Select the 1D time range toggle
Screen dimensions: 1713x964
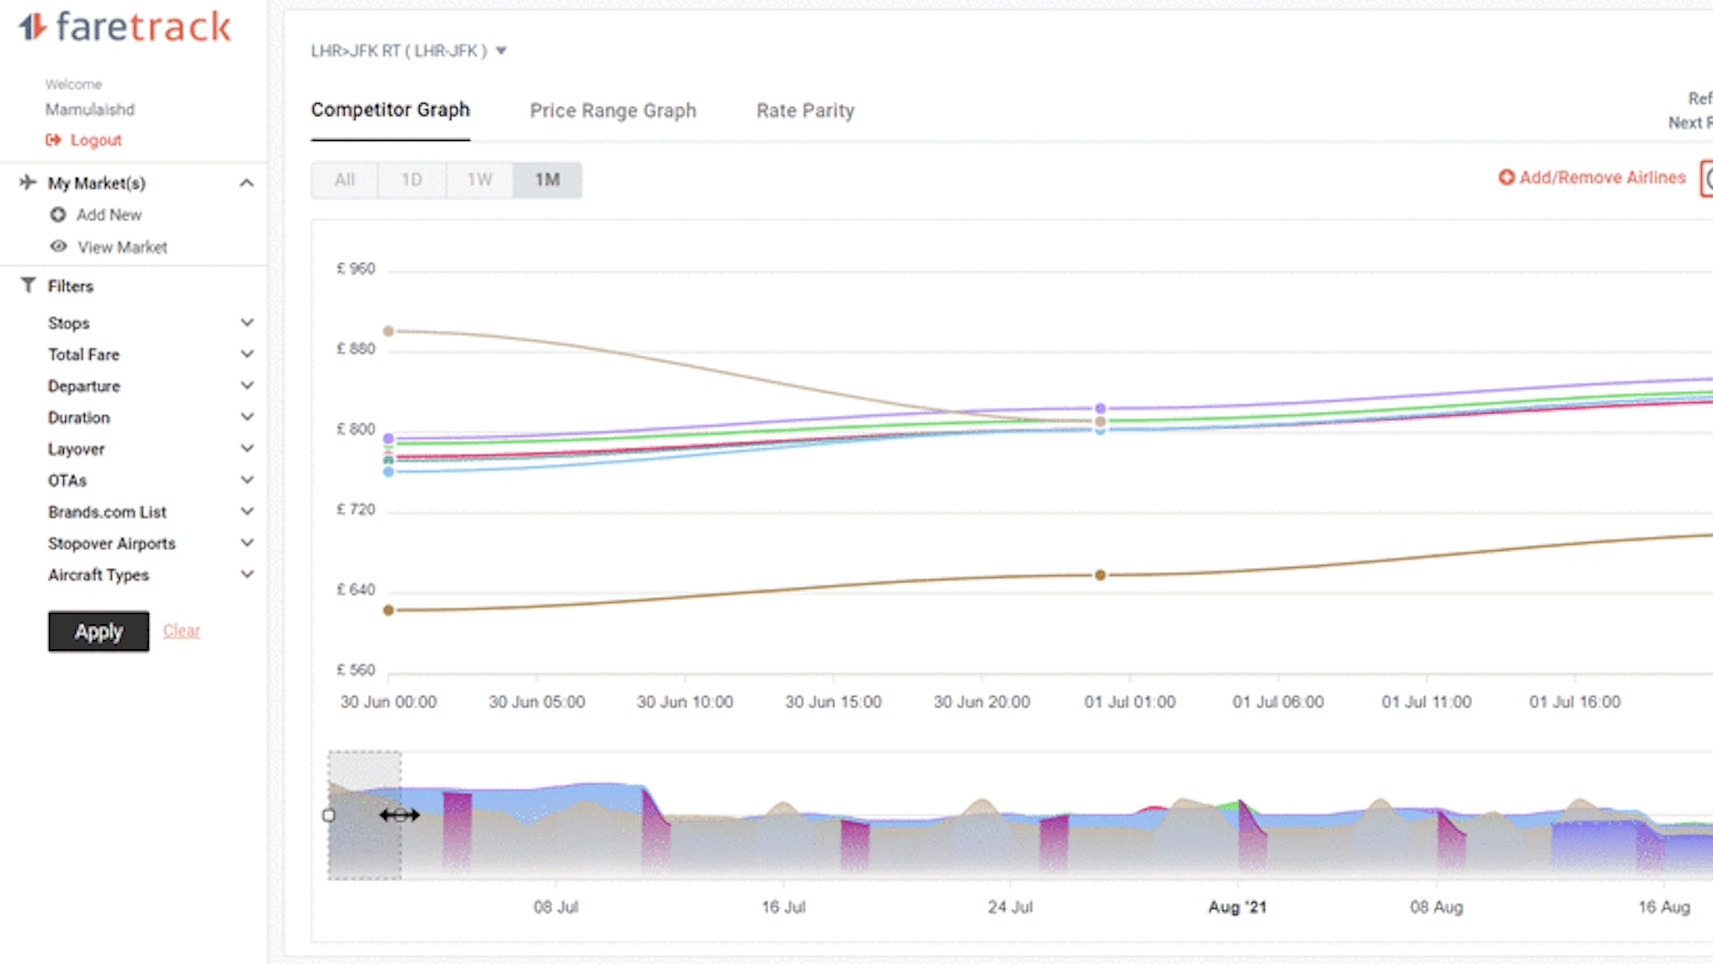pos(412,180)
